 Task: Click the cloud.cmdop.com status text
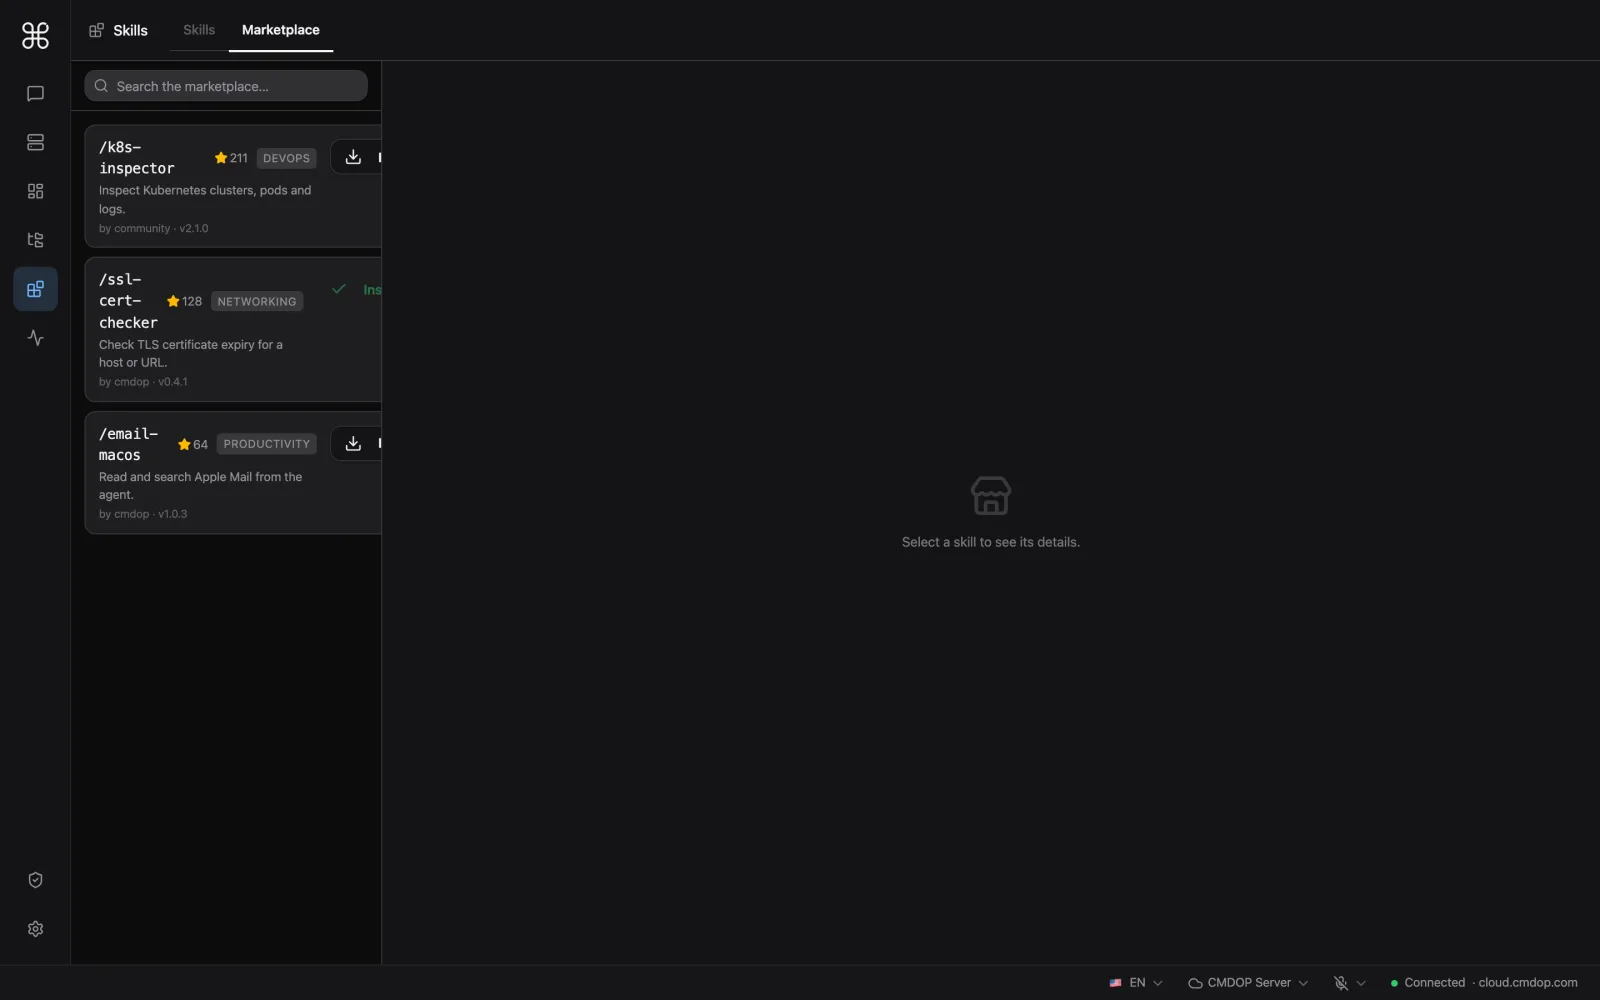(1528, 983)
